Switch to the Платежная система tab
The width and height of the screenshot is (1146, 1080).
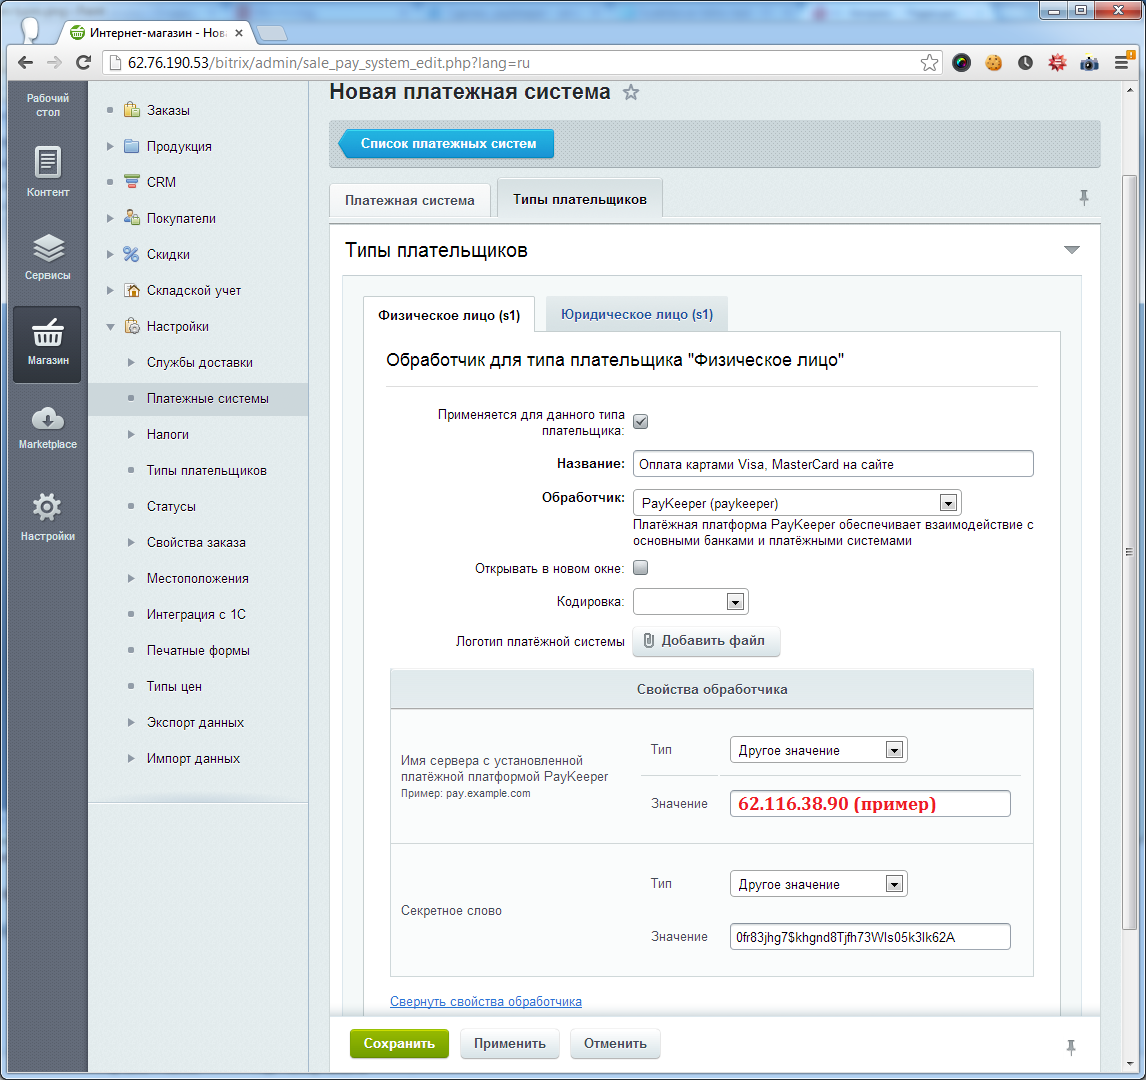tap(410, 200)
